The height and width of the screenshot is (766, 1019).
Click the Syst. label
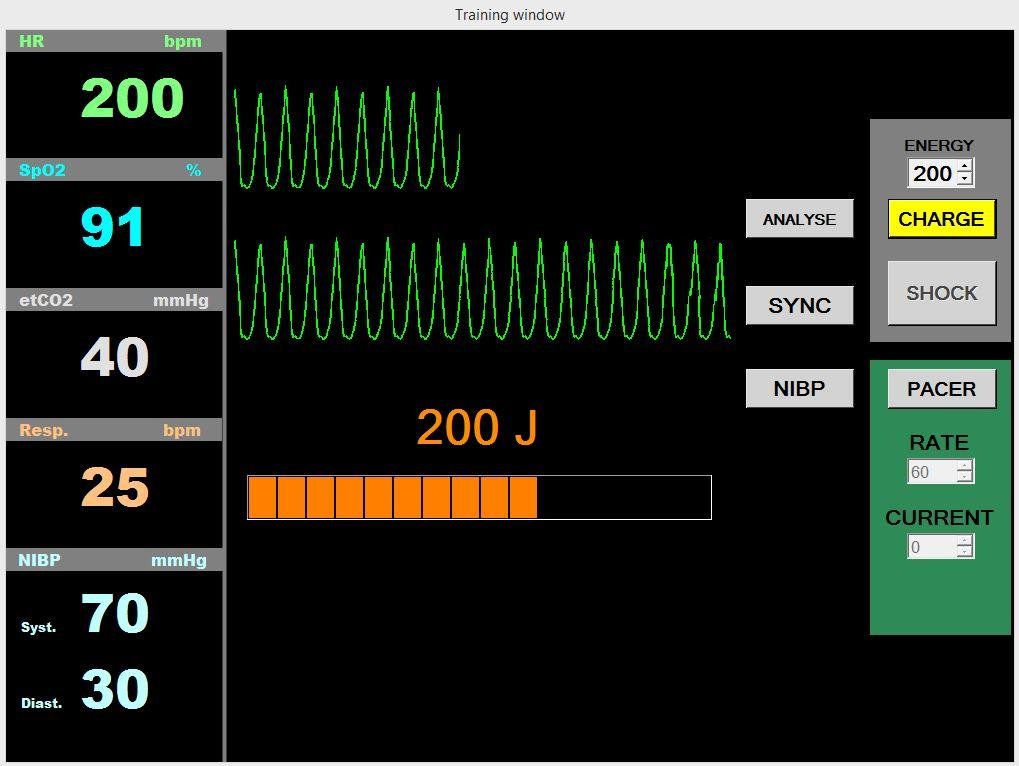click(x=38, y=627)
